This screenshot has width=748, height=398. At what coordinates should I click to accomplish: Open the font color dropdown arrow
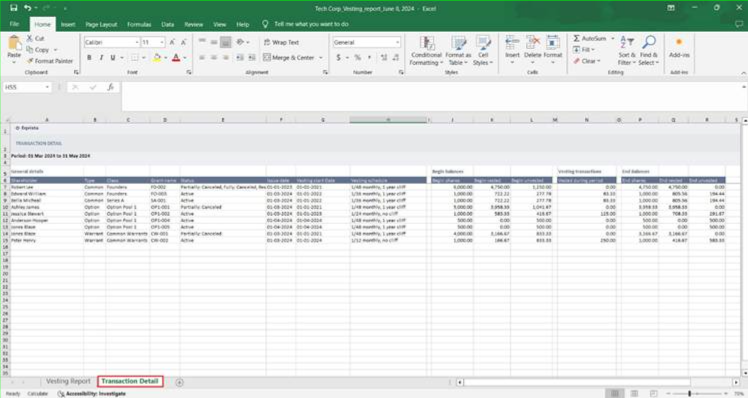(185, 58)
